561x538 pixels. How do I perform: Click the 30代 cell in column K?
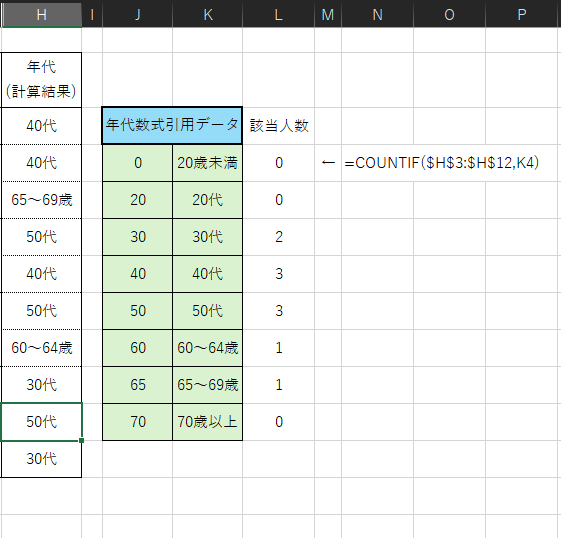(x=208, y=237)
